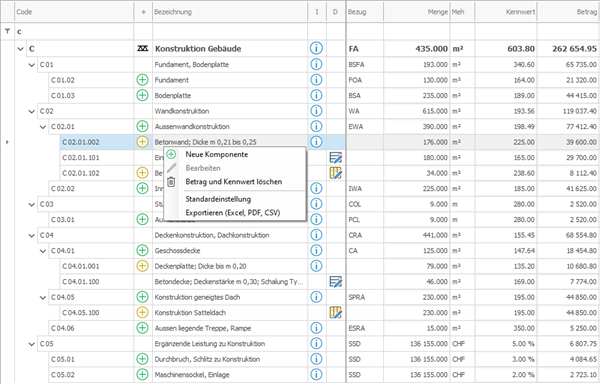The width and height of the screenshot is (600, 384).
Task: Select tree row C 02.01.101
Action: [81, 158]
